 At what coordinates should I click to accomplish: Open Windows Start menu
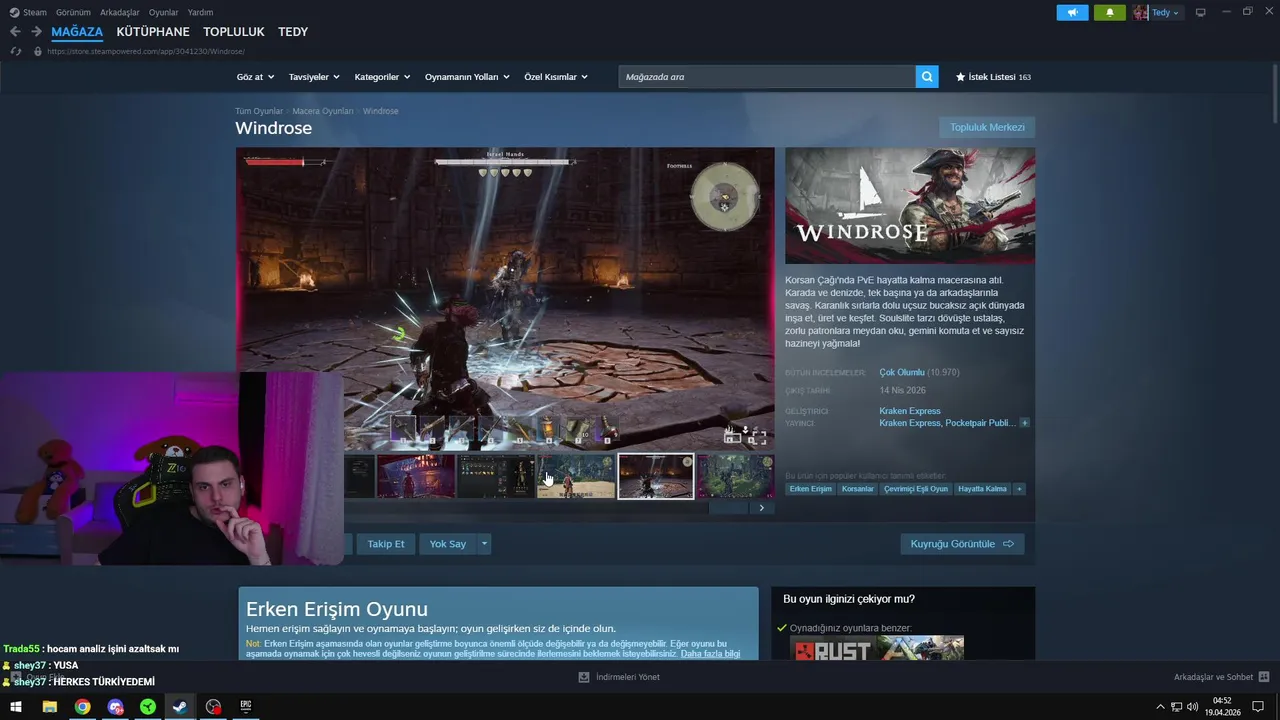pos(16,707)
